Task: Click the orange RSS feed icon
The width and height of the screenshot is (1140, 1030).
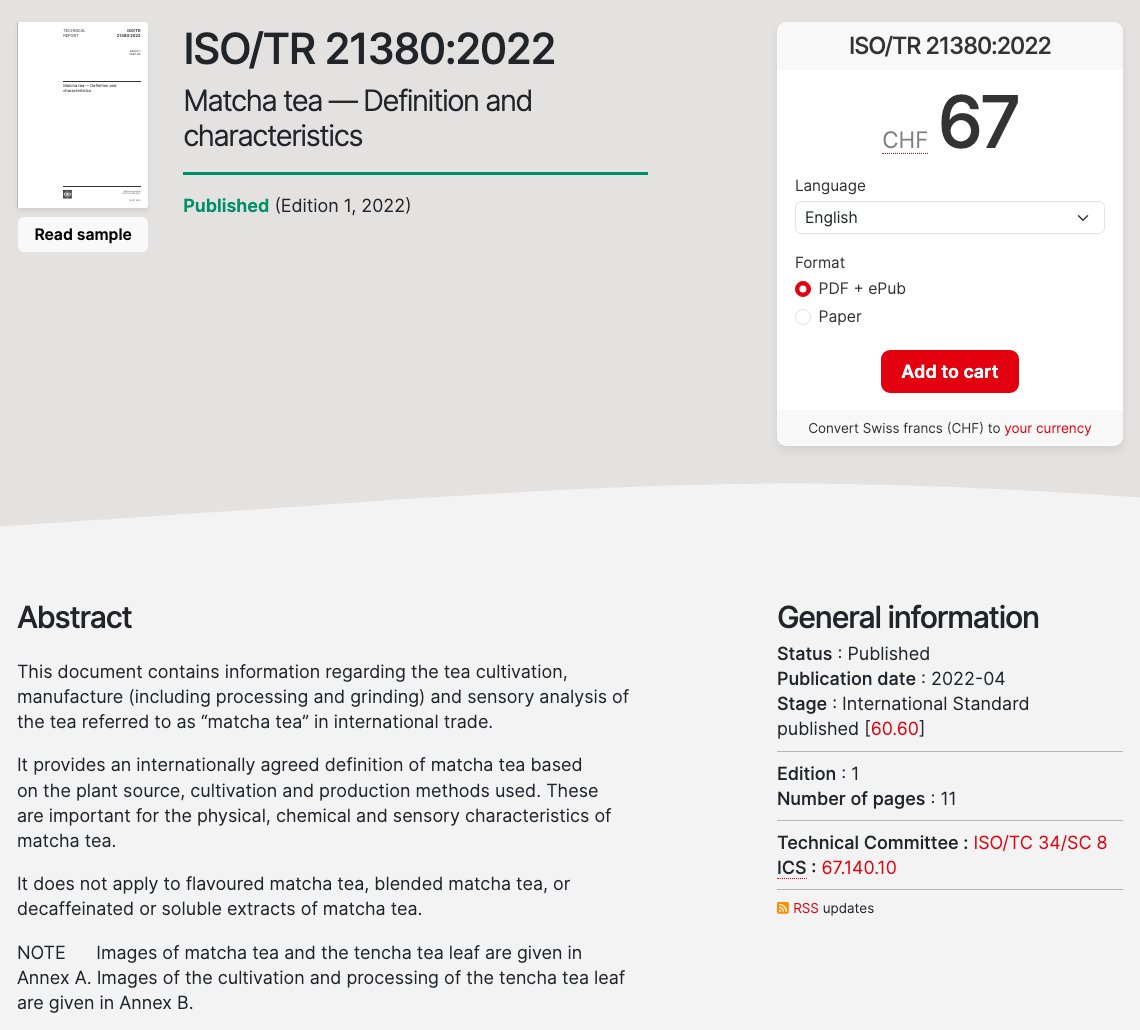Action: 783,908
